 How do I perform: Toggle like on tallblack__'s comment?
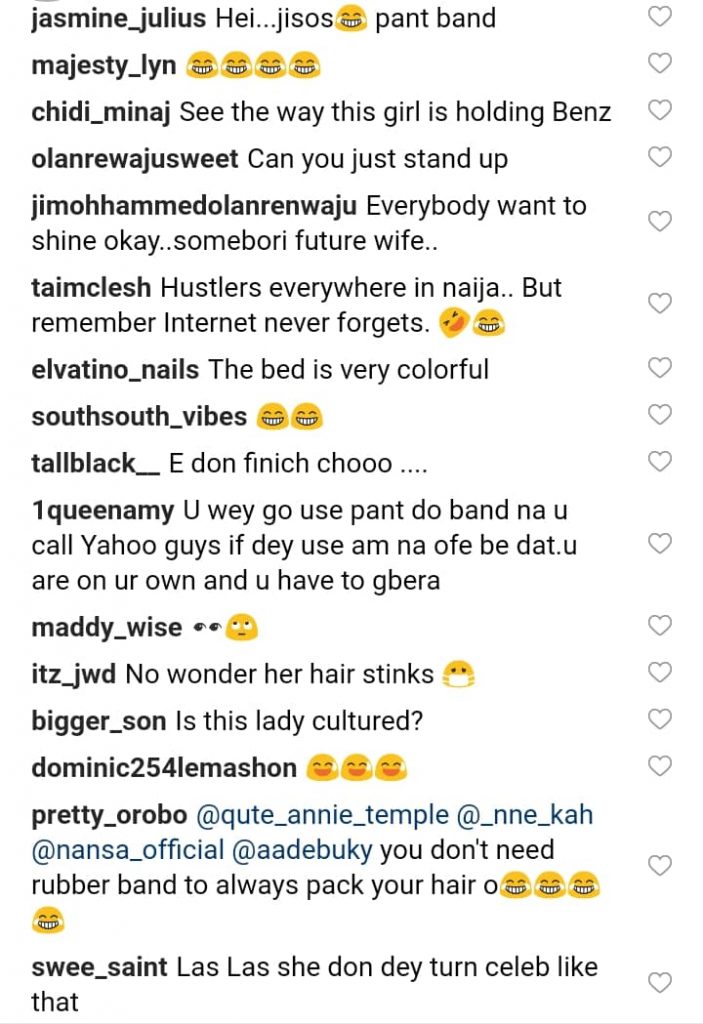click(659, 461)
